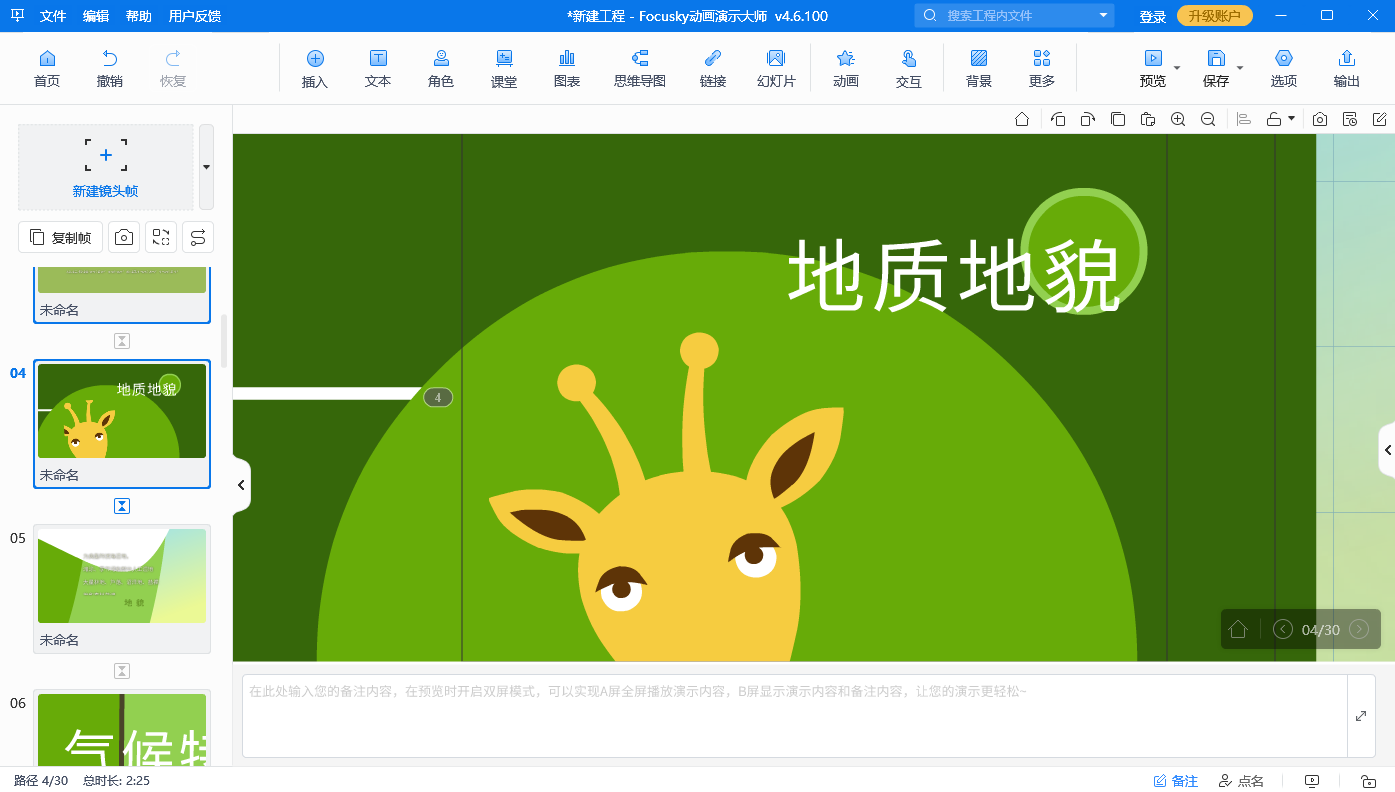Viewport: 1395px width, 792px height.
Task: Click the align objects icon
Action: [x=1244, y=119]
